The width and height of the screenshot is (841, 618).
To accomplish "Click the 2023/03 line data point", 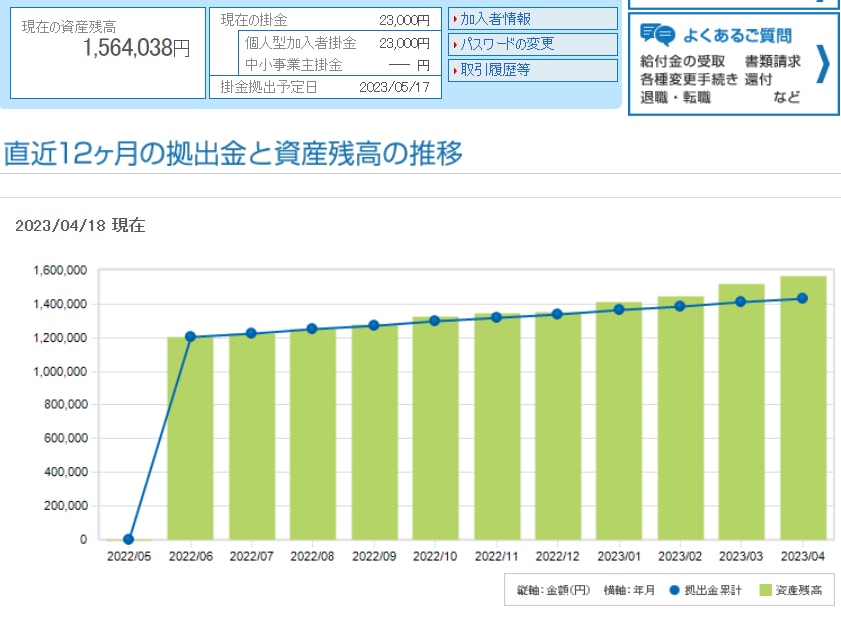I will [x=741, y=301].
